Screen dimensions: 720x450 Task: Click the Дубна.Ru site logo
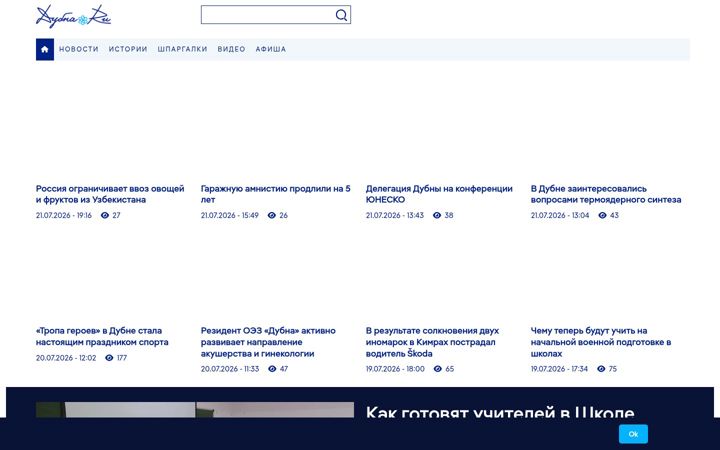pyautogui.click(x=73, y=16)
